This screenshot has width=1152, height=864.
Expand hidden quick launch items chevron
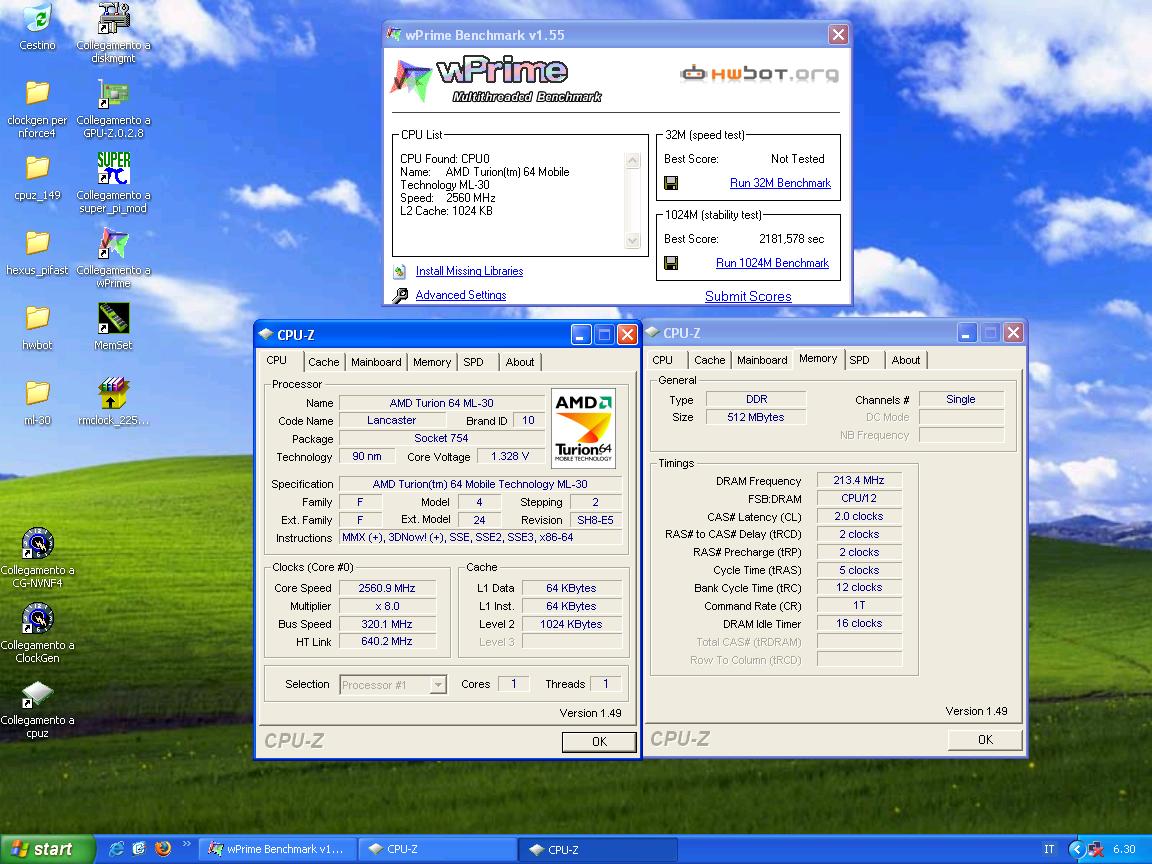186,844
